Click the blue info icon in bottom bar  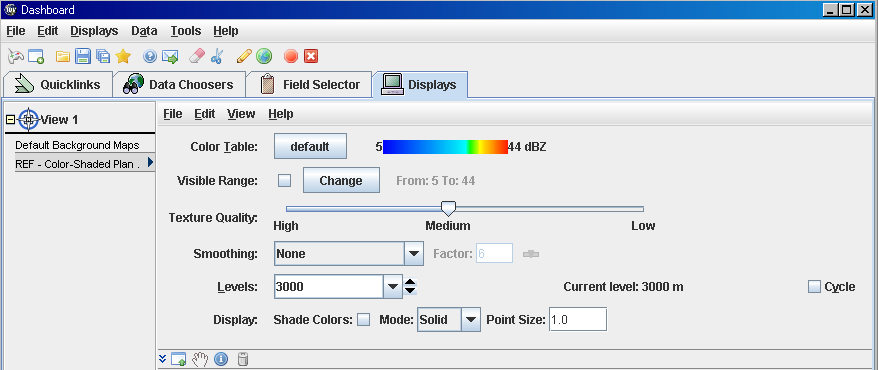[x=221, y=359]
